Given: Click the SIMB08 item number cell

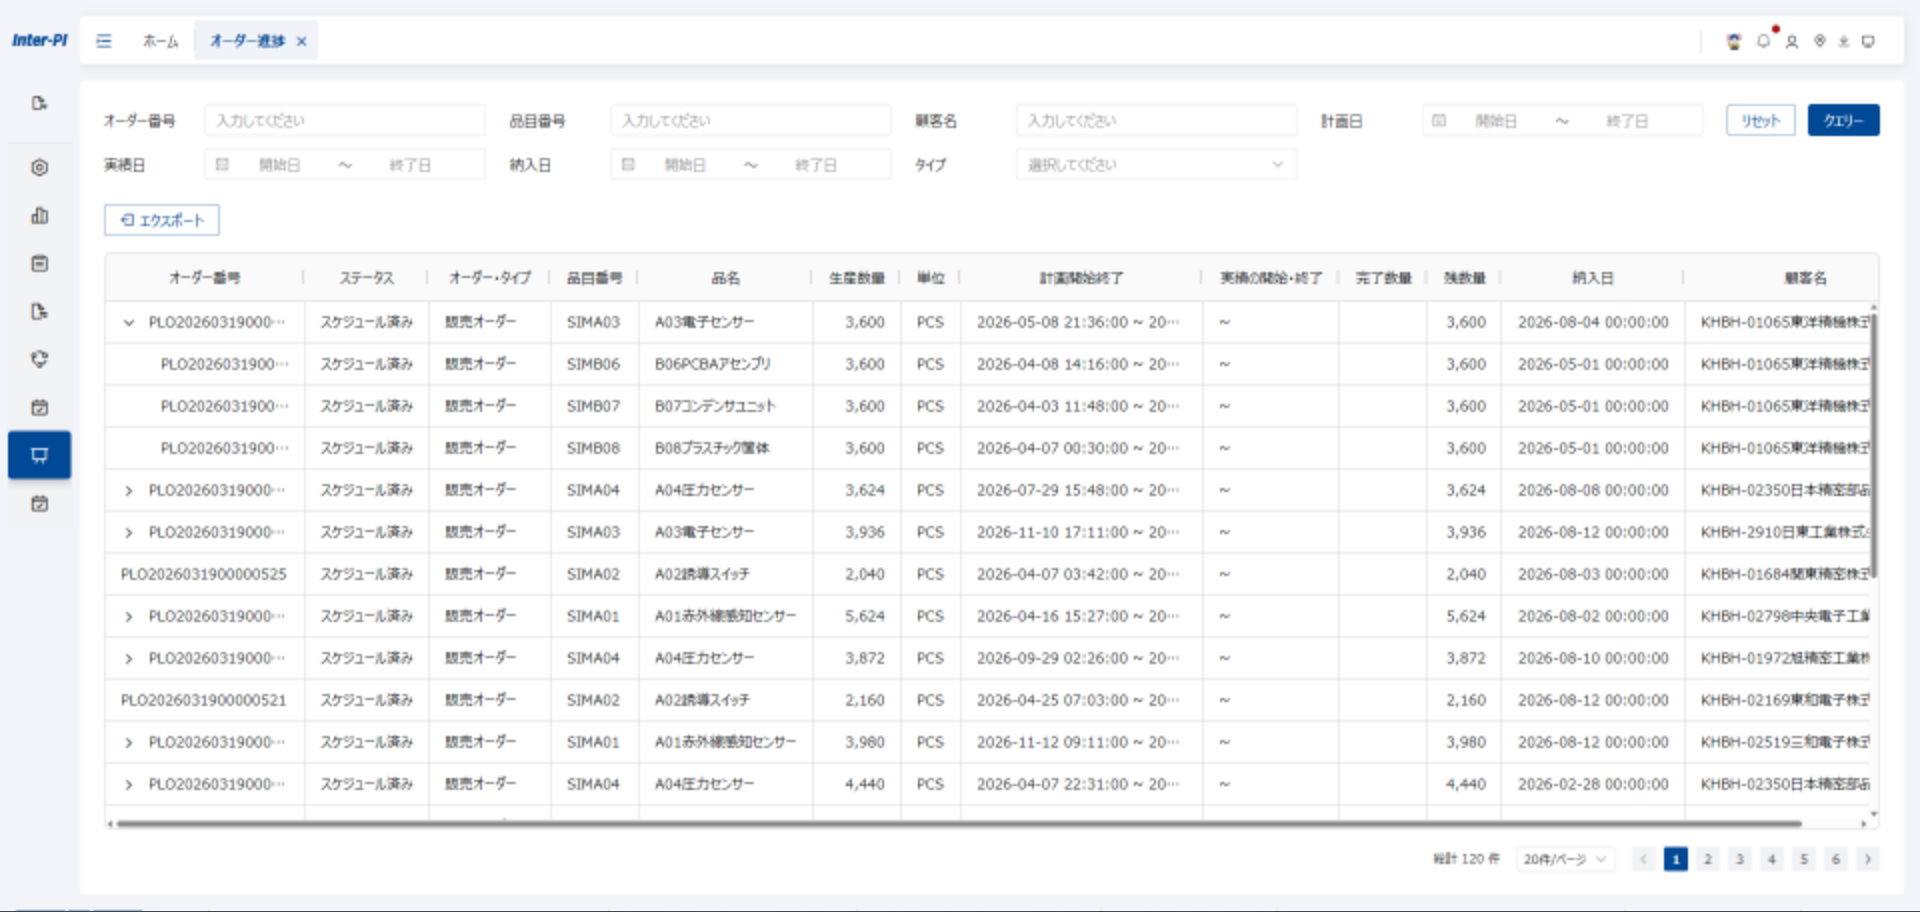Looking at the screenshot, I should point(593,448).
